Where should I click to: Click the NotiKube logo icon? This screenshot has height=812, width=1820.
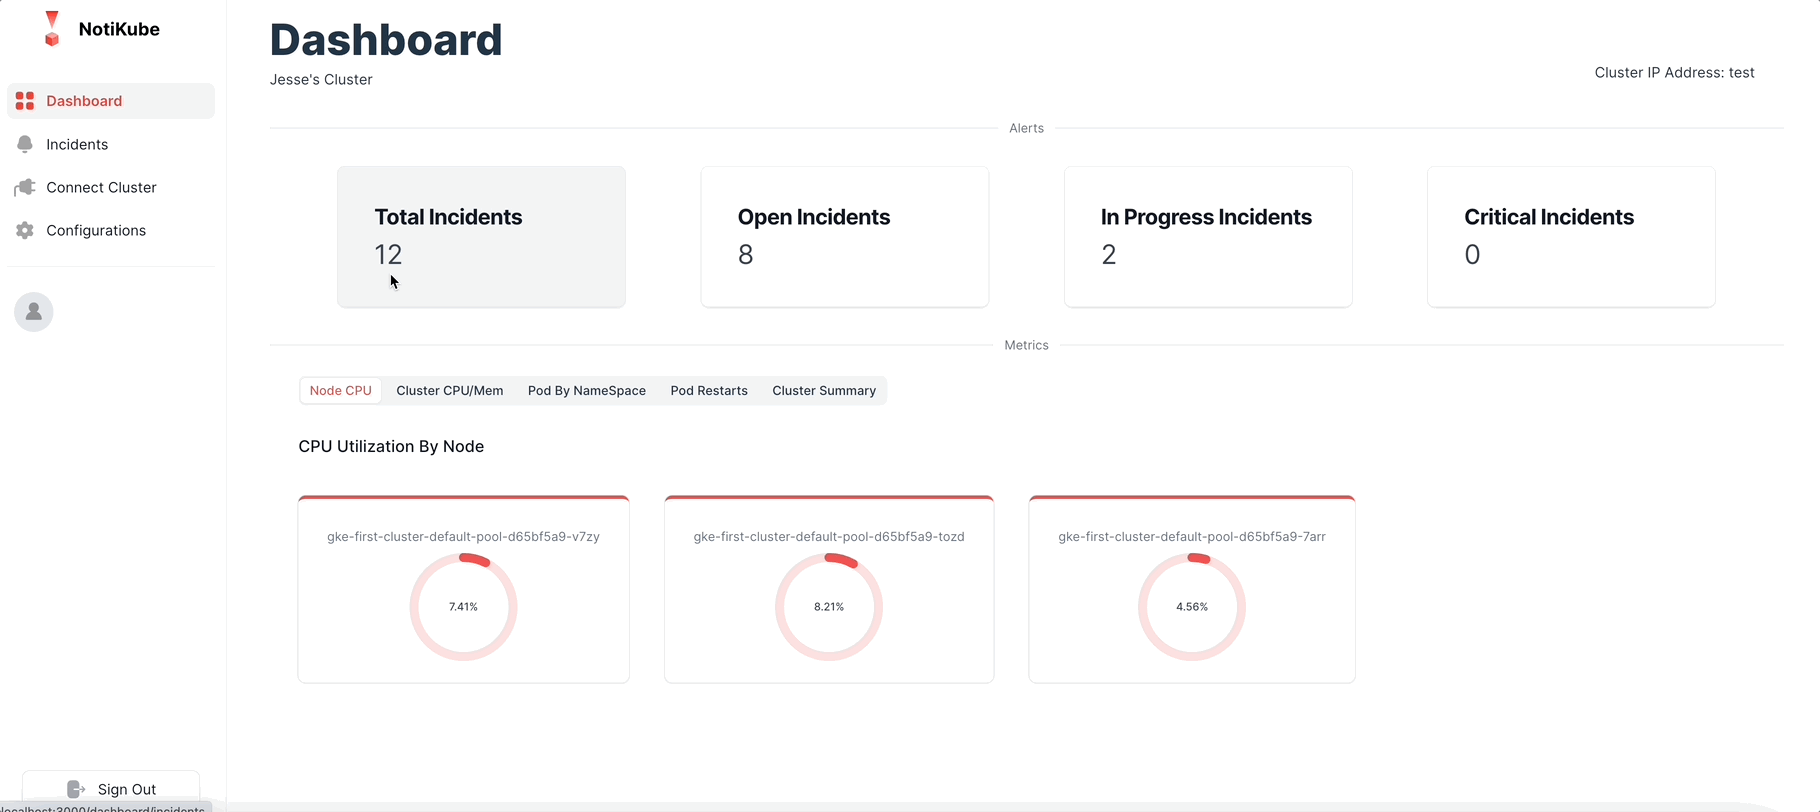(x=52, y=29)
